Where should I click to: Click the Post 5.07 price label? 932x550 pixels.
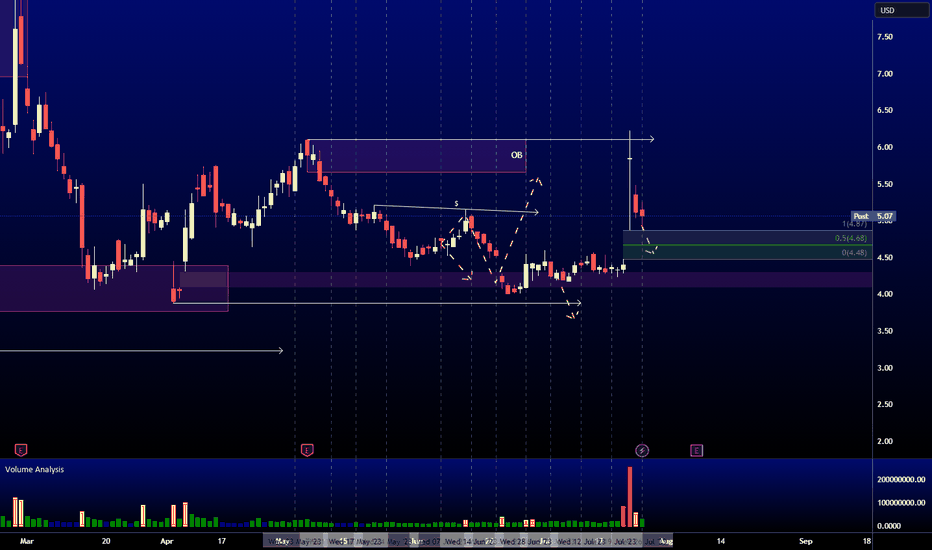[x=873, y=216]
